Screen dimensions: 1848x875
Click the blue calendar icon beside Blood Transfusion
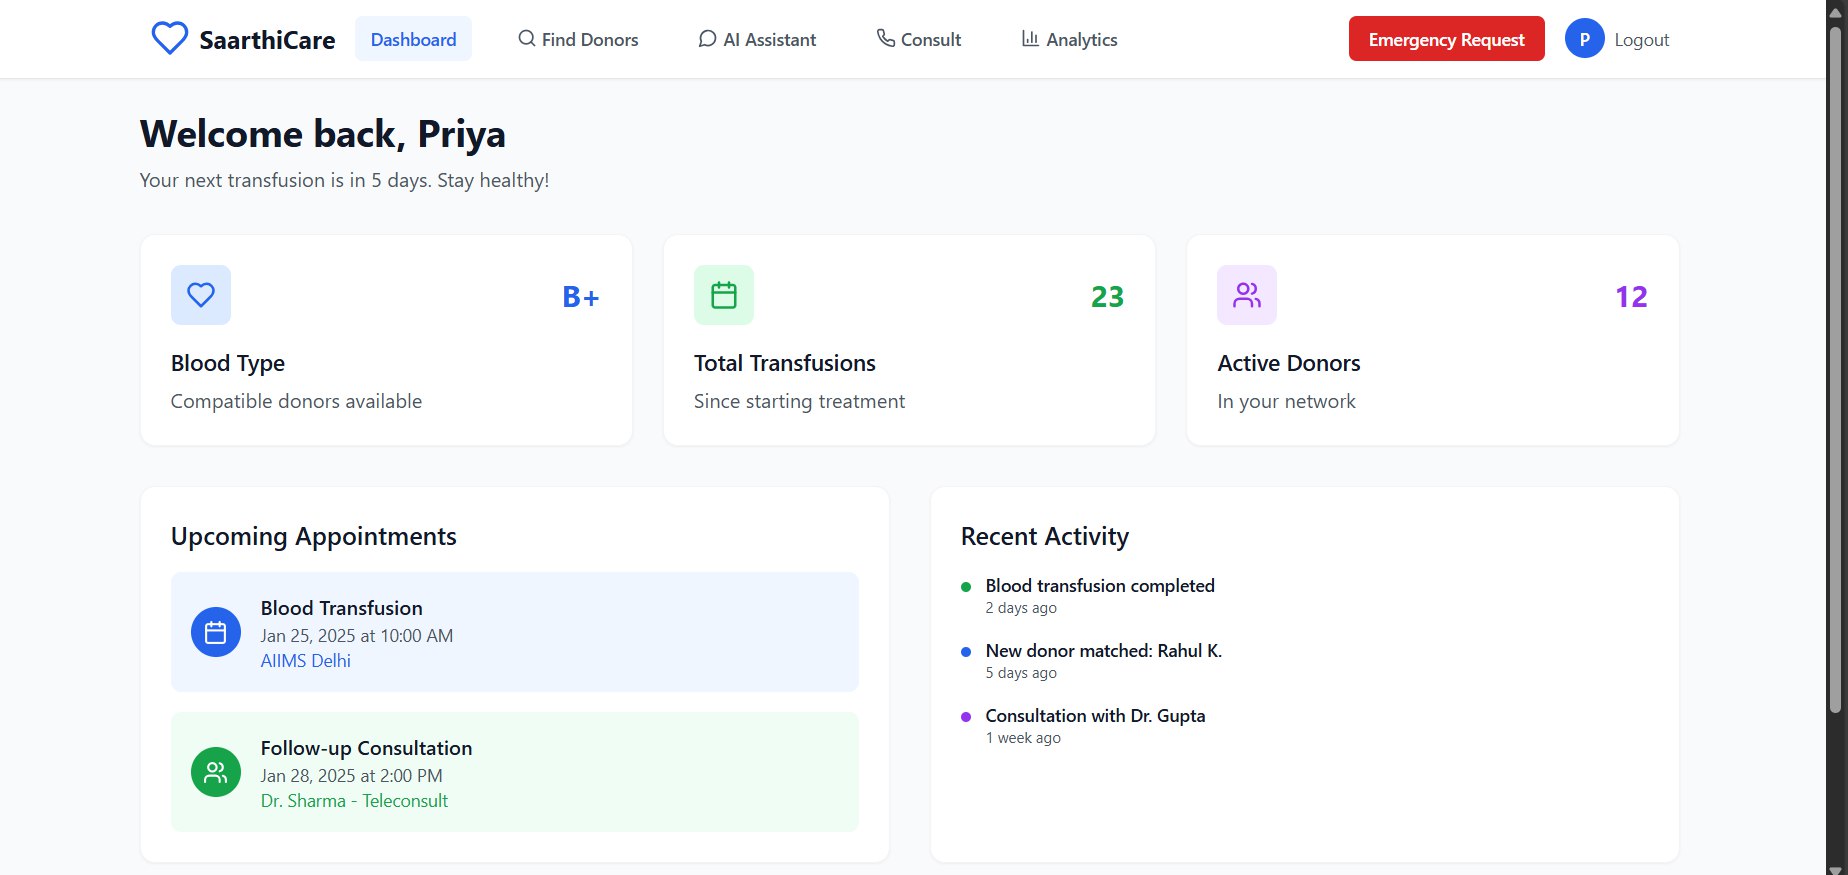click(x=216, y=632)
